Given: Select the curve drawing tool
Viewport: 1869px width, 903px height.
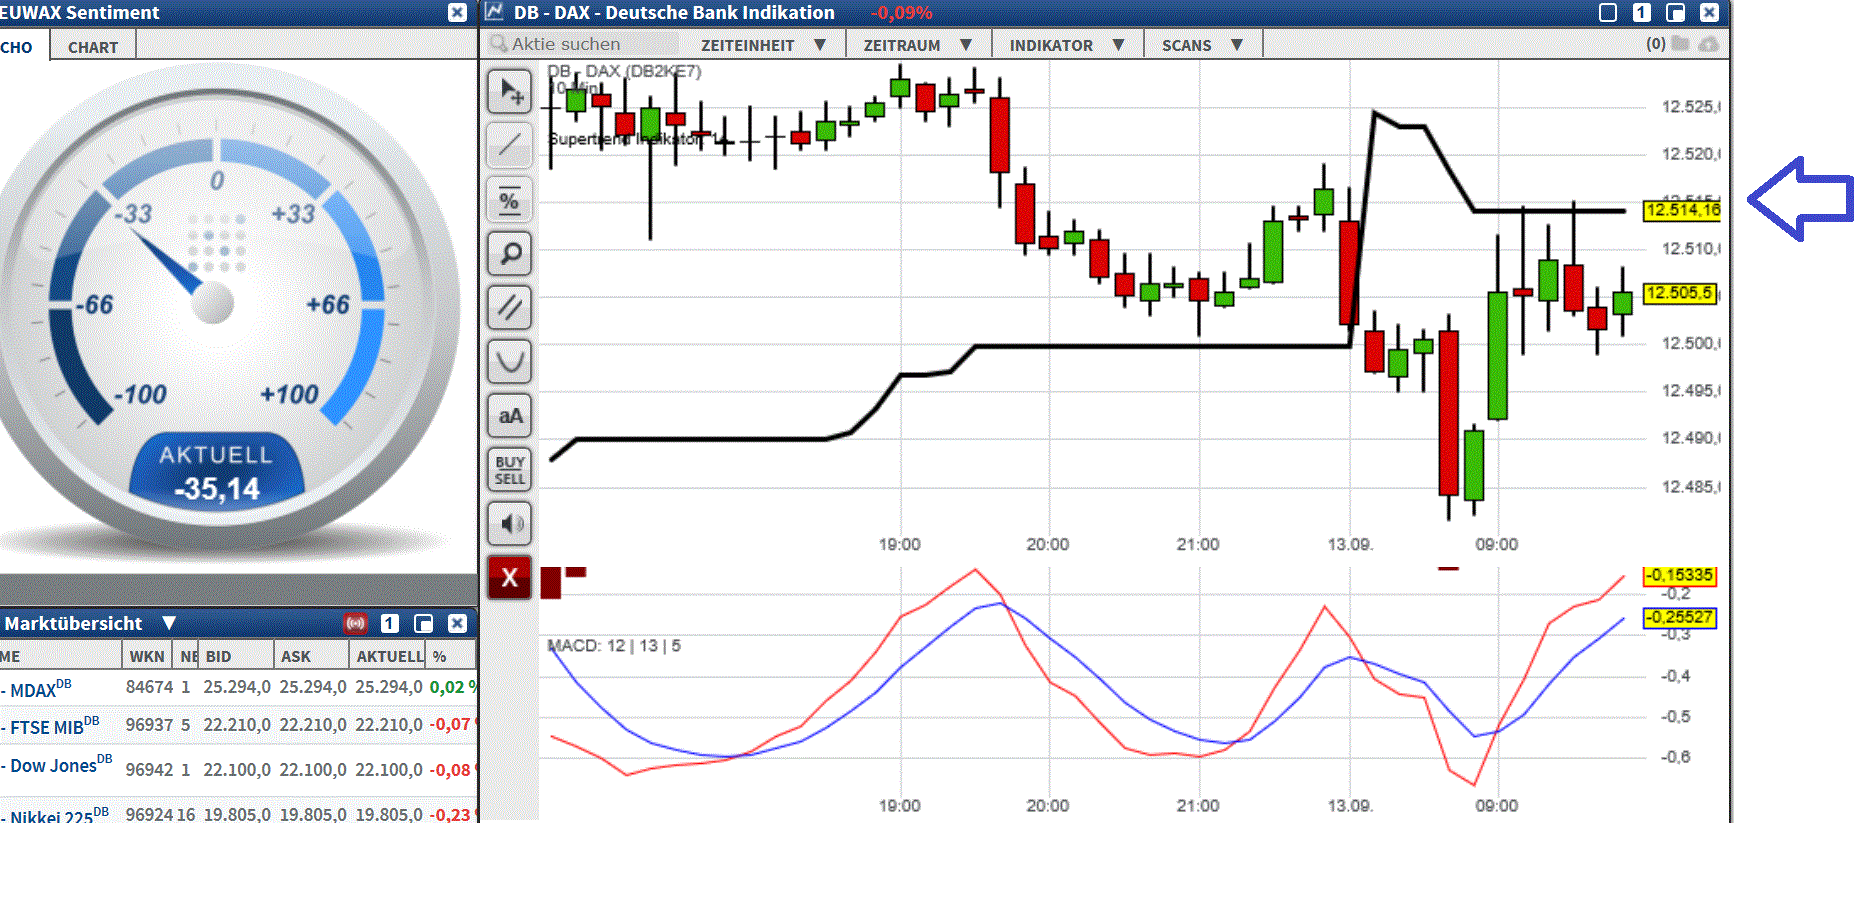Looking at the screenshot, I should [x=510, y=361].
